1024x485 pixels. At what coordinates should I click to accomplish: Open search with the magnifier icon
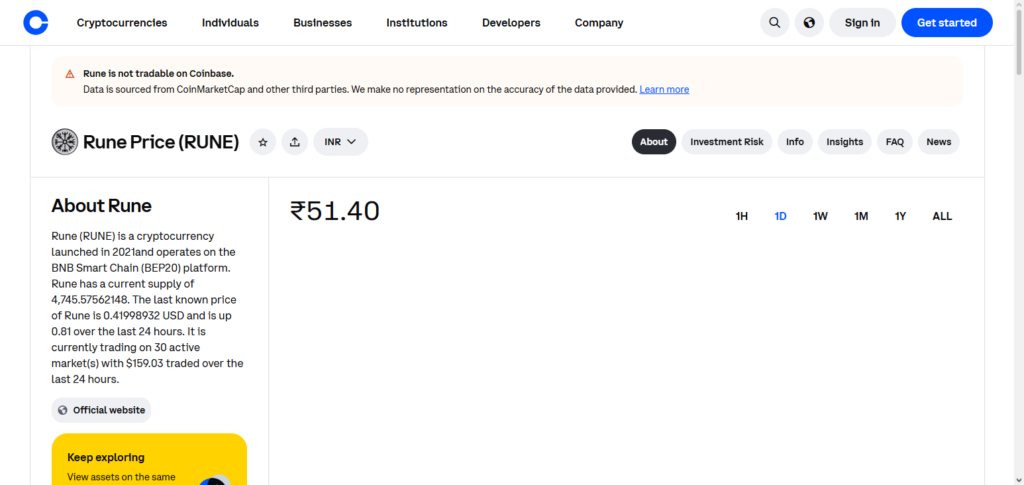(775, 23)
